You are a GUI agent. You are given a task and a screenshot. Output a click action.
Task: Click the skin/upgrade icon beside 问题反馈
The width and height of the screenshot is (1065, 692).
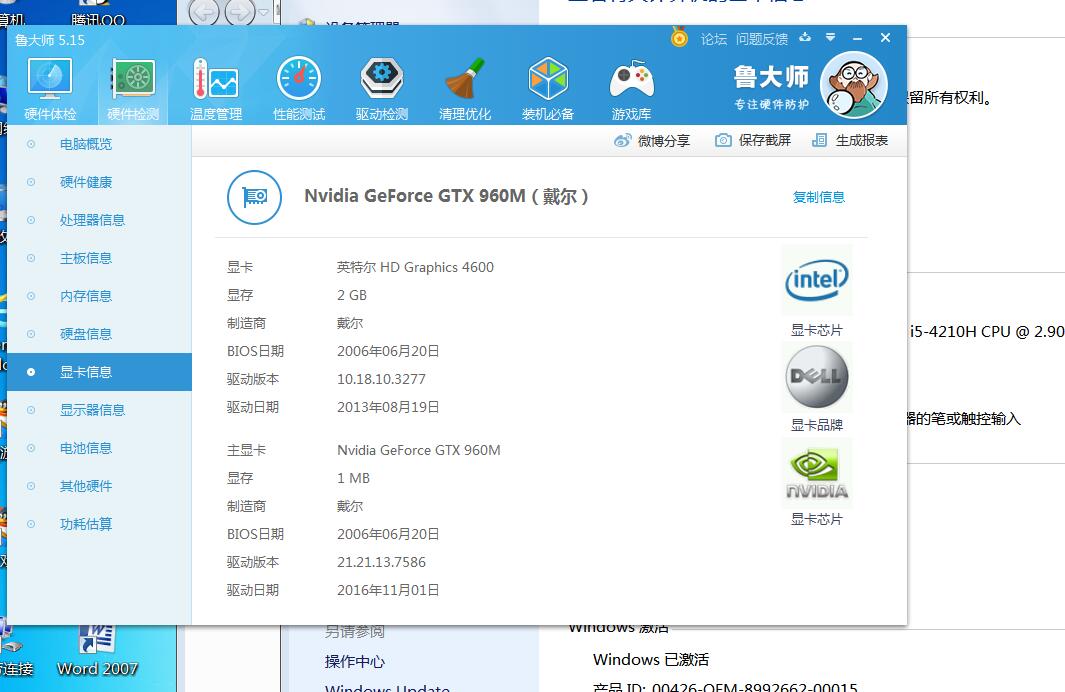tap(805, 38)
